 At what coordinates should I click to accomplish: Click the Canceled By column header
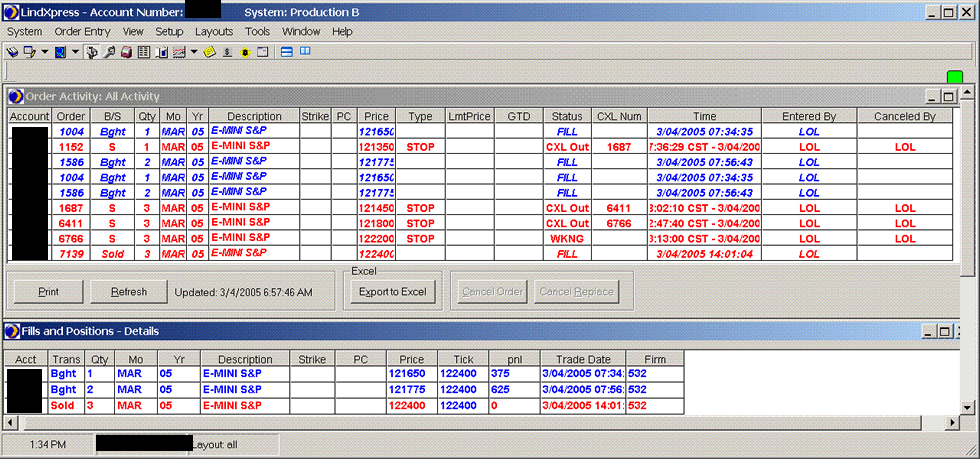pyautogui.click(x=904, y=116)
